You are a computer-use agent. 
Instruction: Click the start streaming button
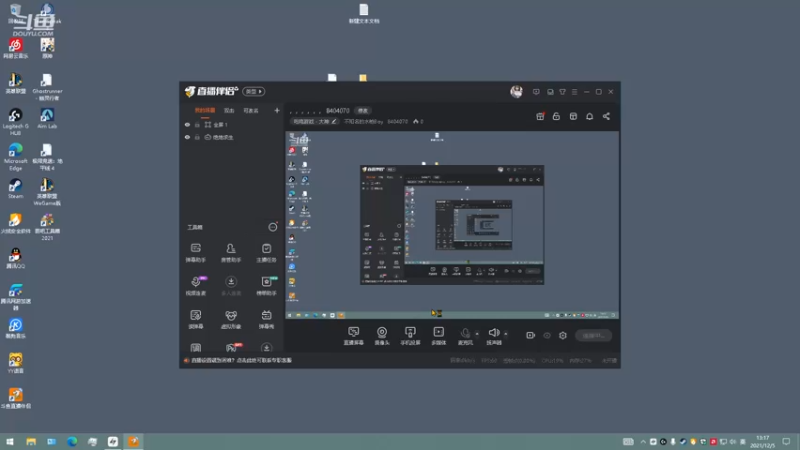tap(593, 335)
